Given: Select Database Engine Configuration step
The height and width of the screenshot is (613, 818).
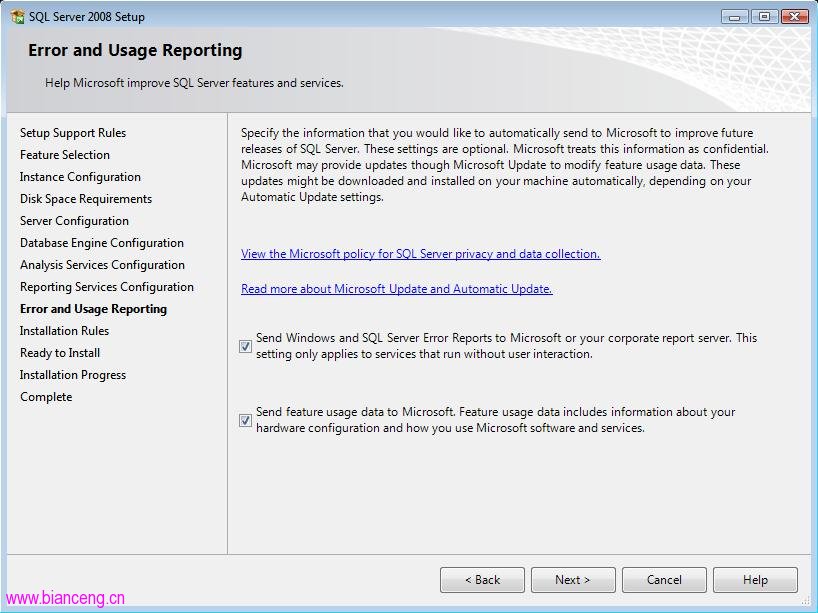Looking at the screenshot, I should point(102,243).
